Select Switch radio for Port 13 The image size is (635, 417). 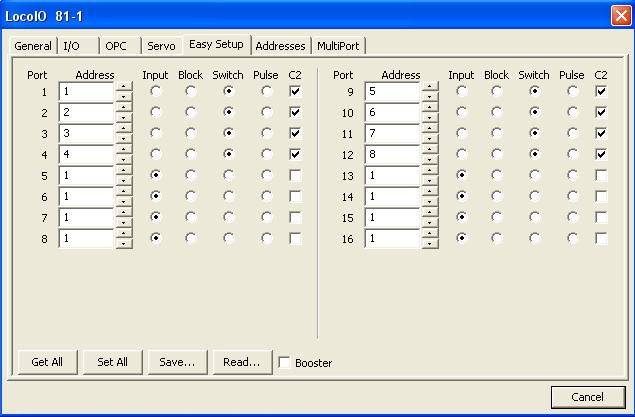click(x=534, y=174)
